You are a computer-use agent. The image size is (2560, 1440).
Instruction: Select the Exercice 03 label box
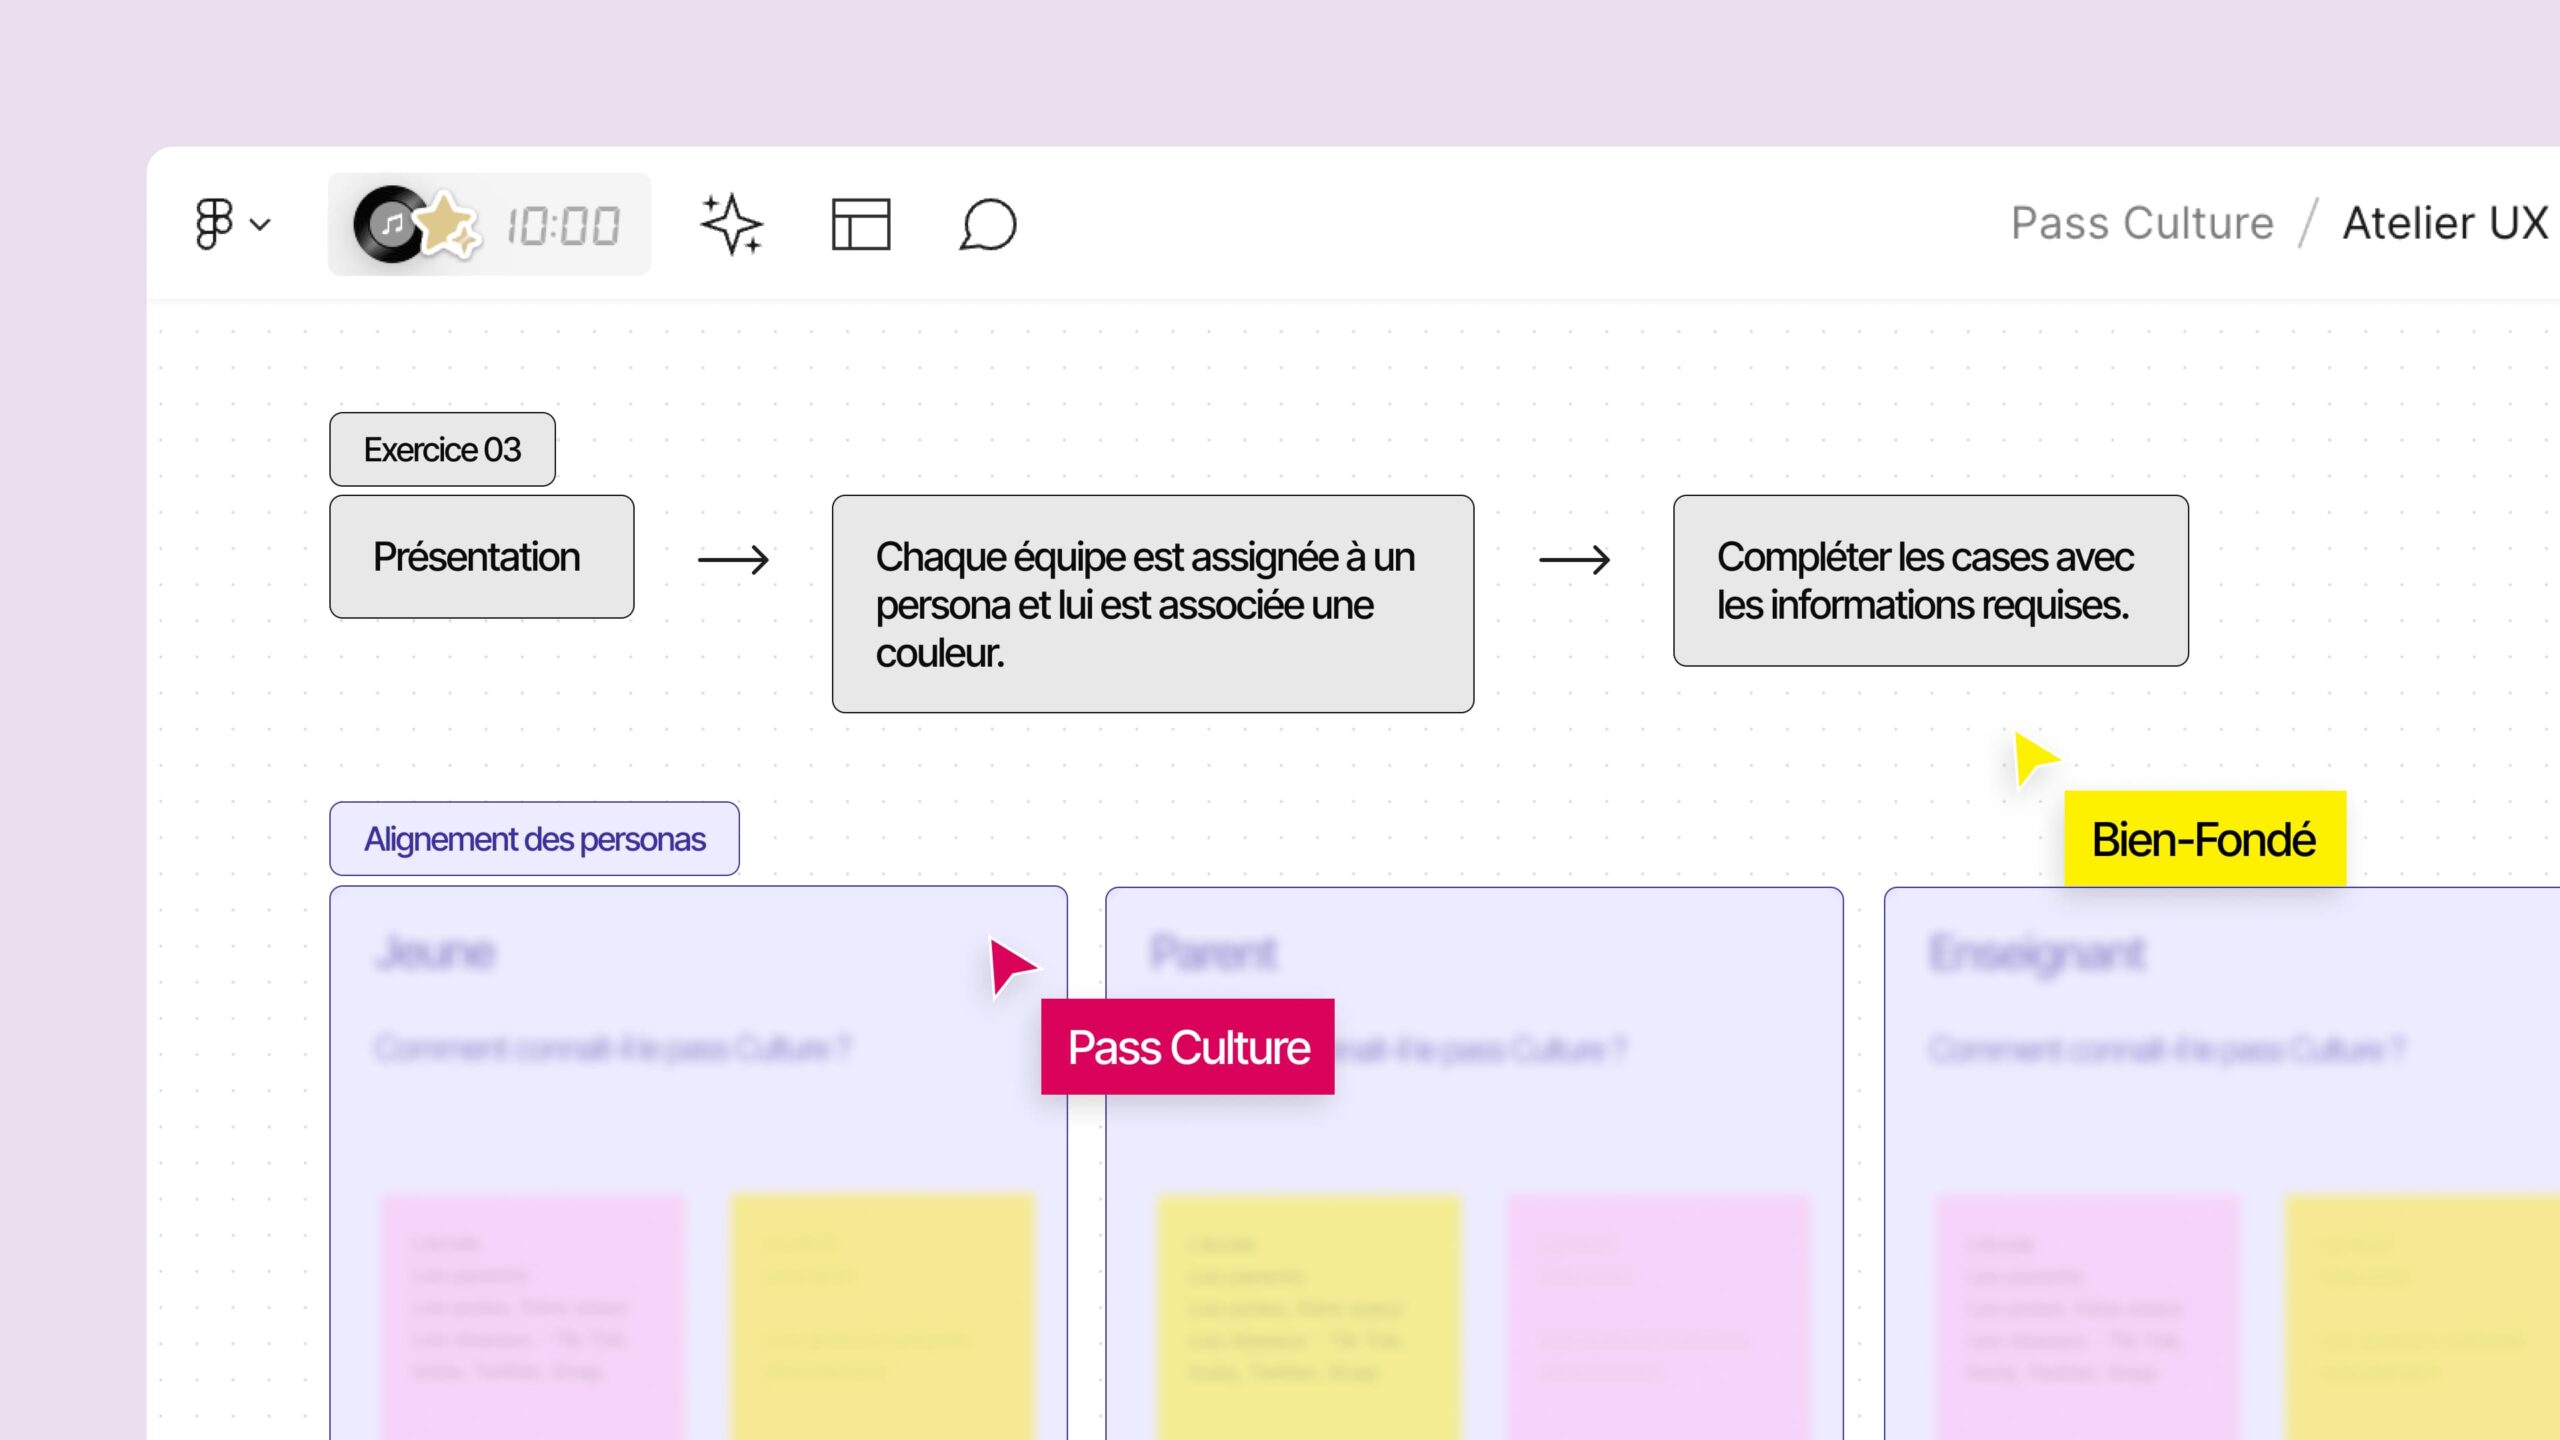442,449
